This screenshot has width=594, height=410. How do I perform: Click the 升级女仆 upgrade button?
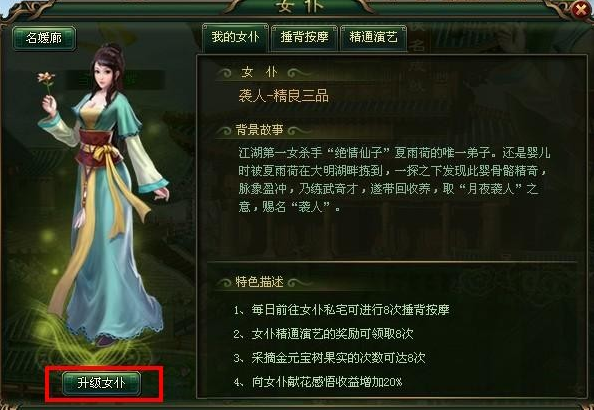[x=102, y=383]
